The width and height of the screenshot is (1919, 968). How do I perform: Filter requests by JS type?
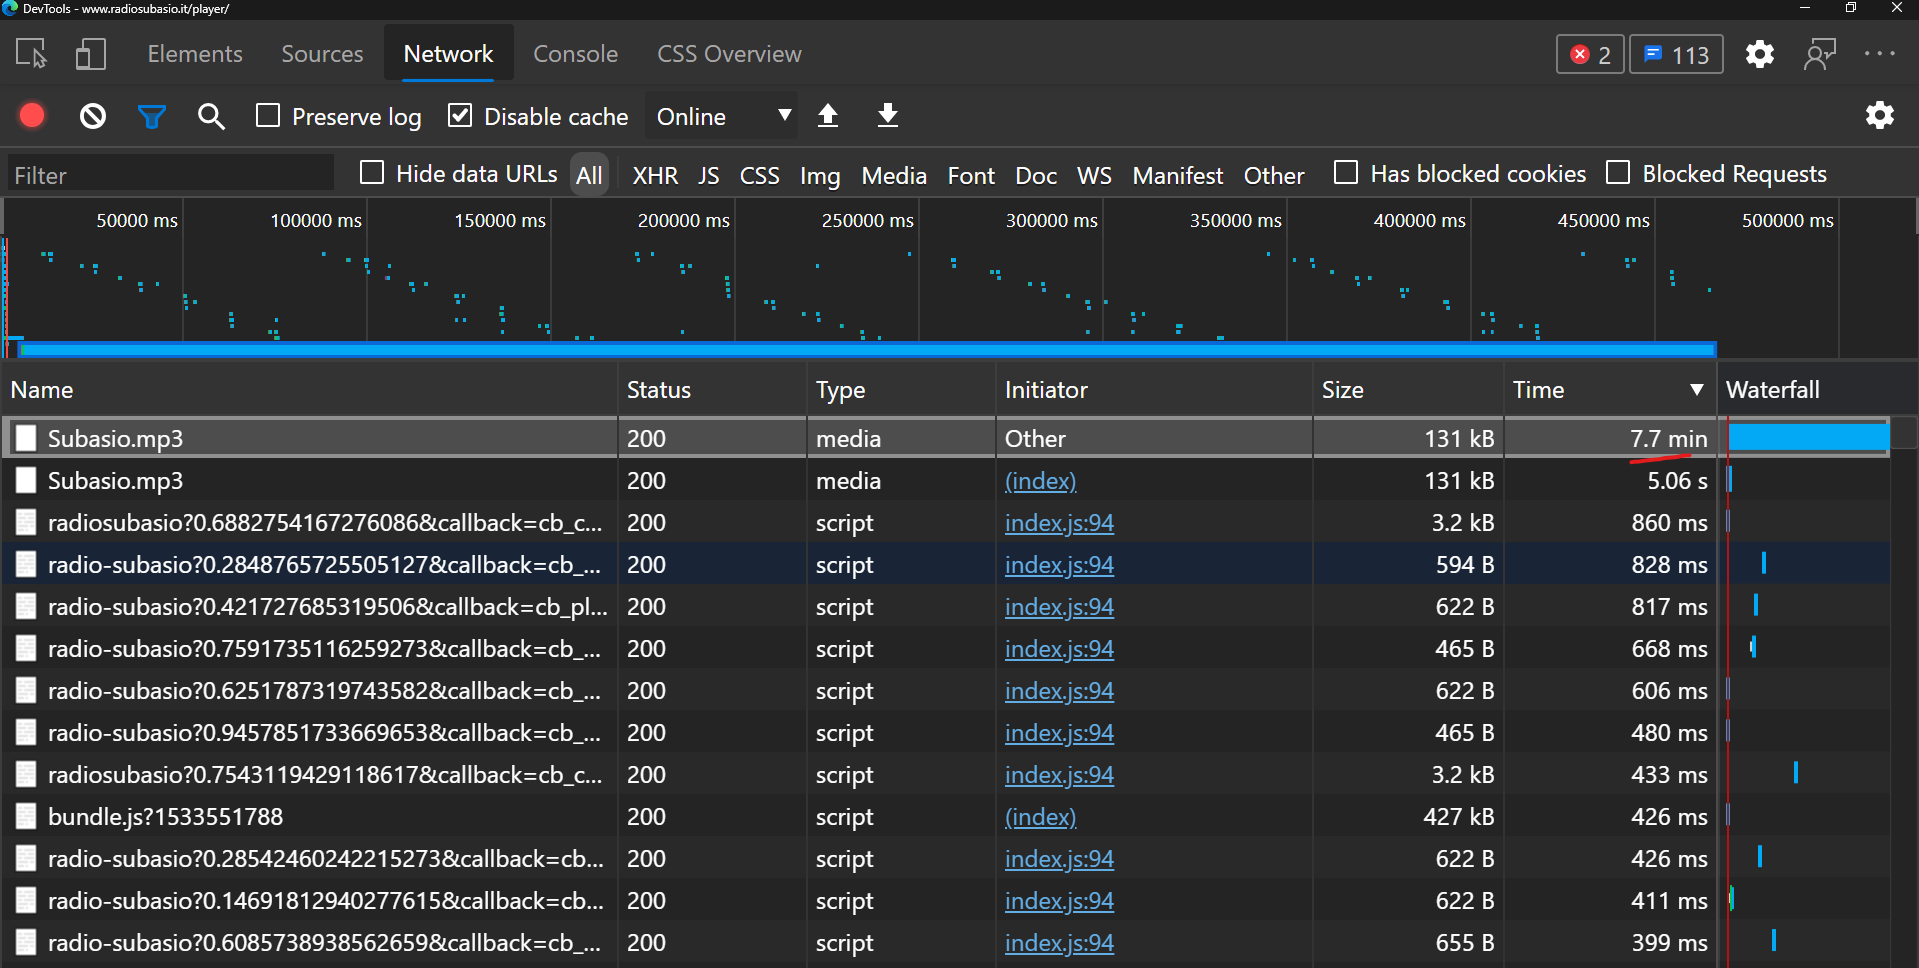click(x=709, y=176)
